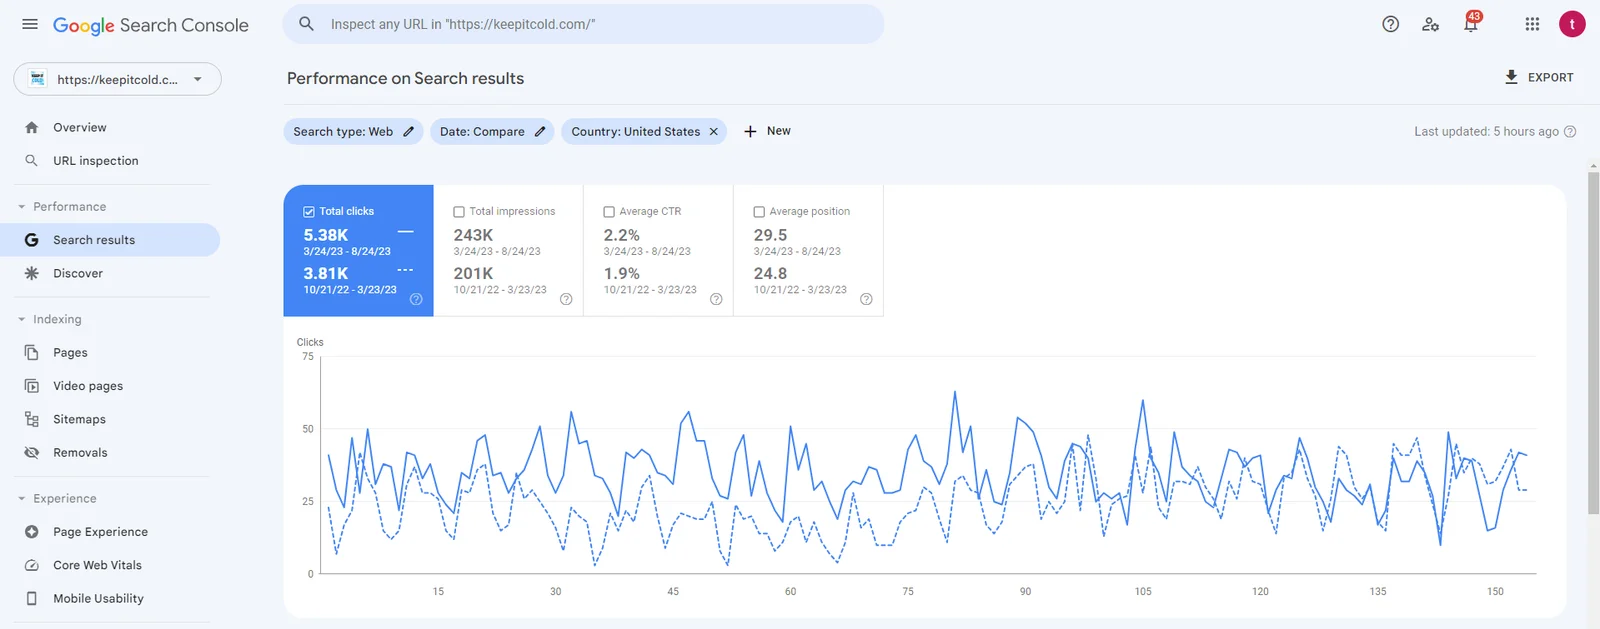Click the New filter button

coord(768,131)
